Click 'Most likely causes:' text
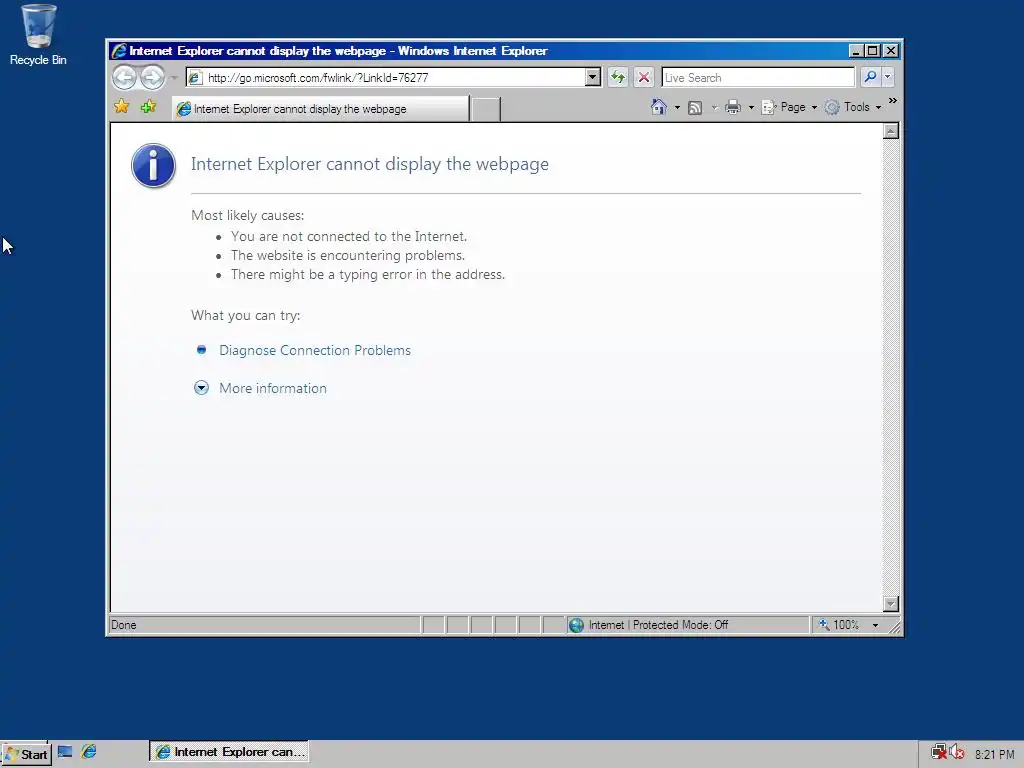Viewport: 1024px width, 768px height. pos(248,216)
